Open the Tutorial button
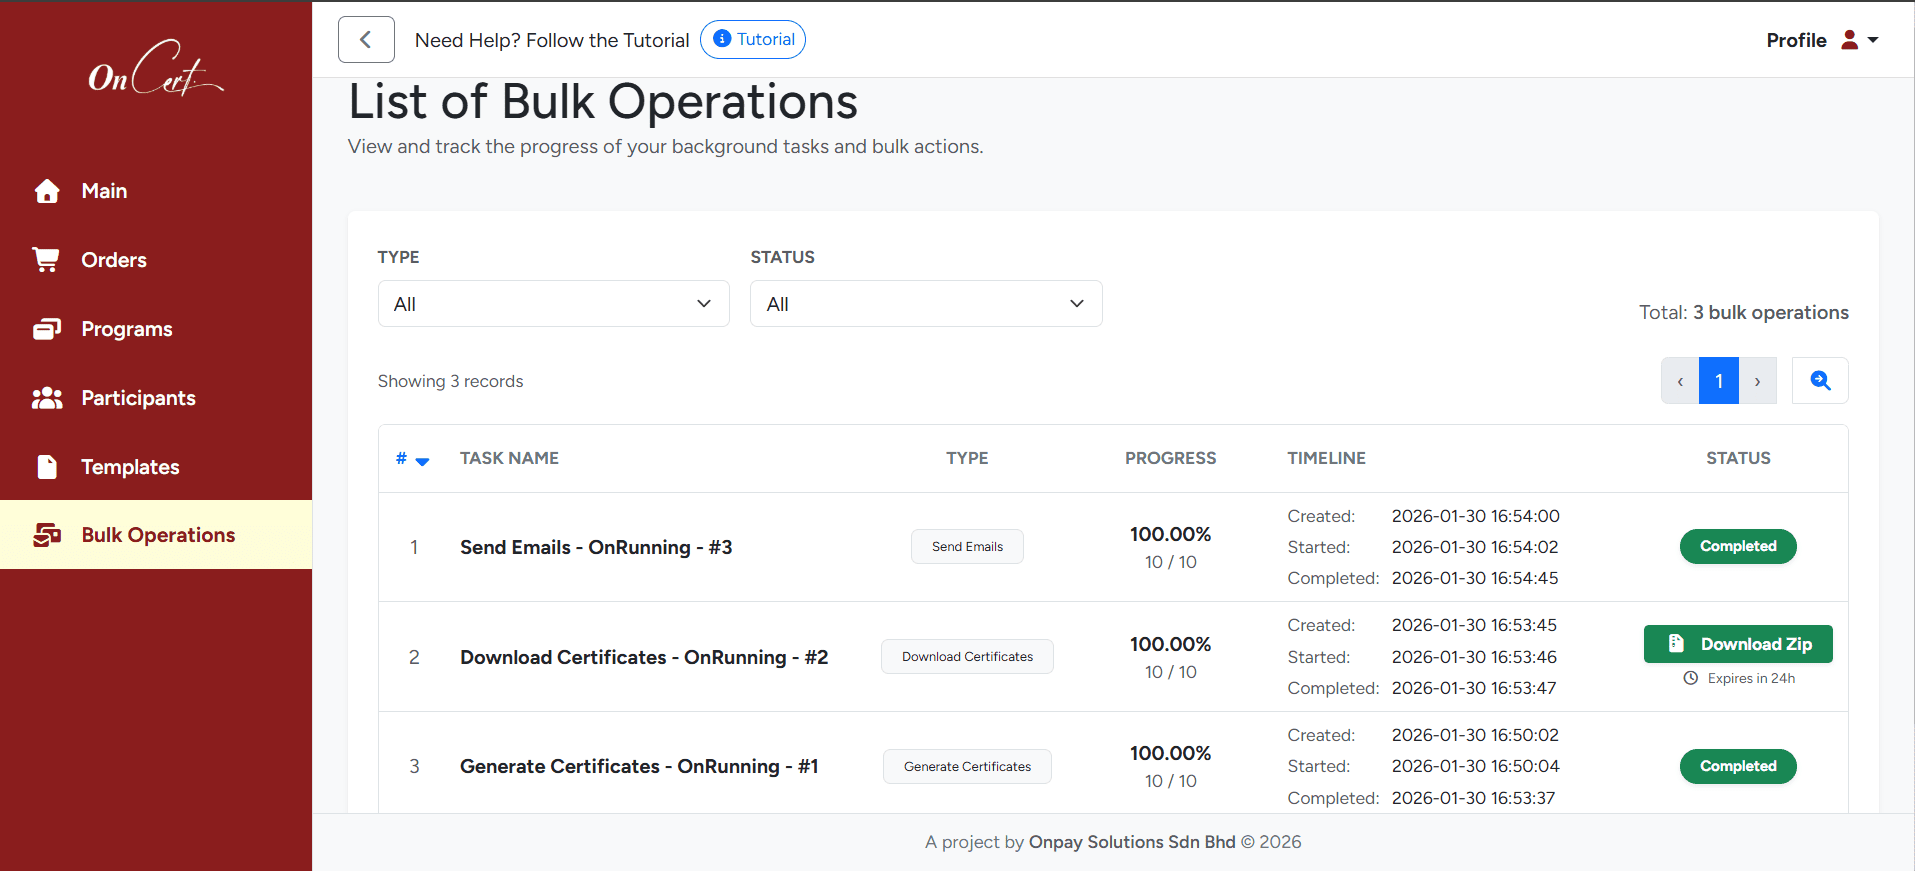The height and width of the screenshot is (871, 1915). click(x=753, y=39)
